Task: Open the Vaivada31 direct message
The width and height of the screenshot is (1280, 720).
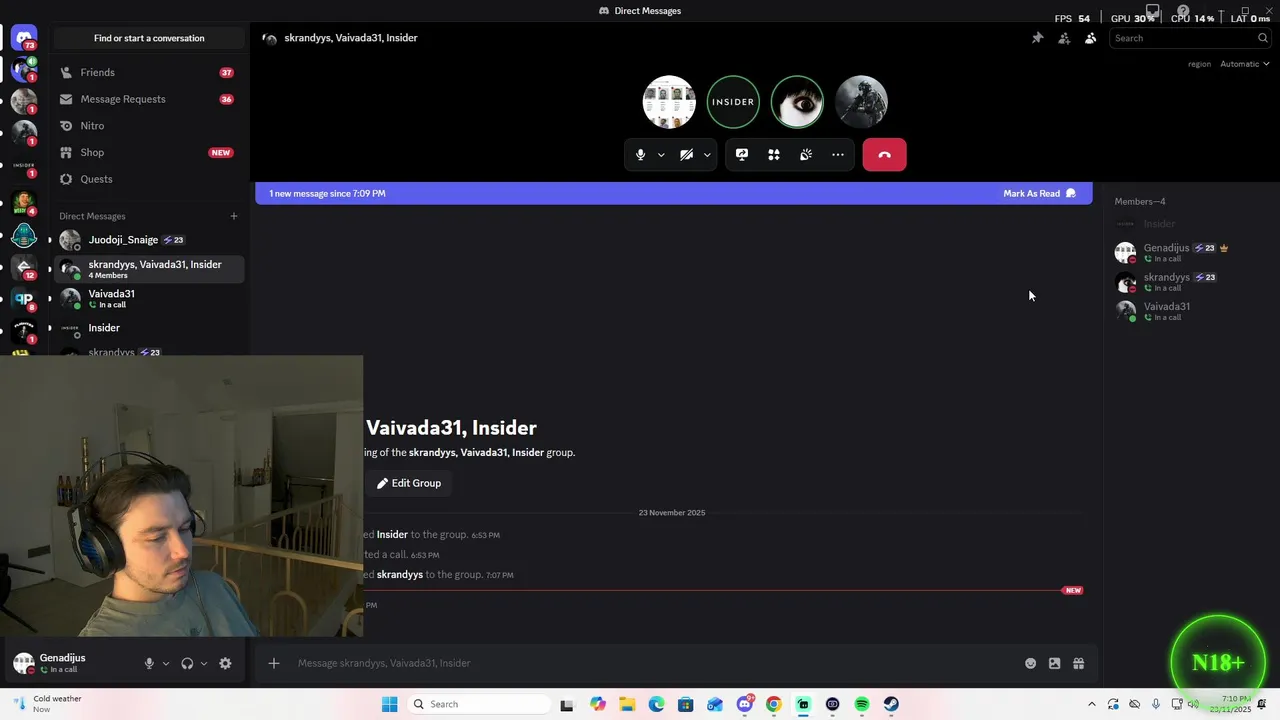Action: point(148,298)
